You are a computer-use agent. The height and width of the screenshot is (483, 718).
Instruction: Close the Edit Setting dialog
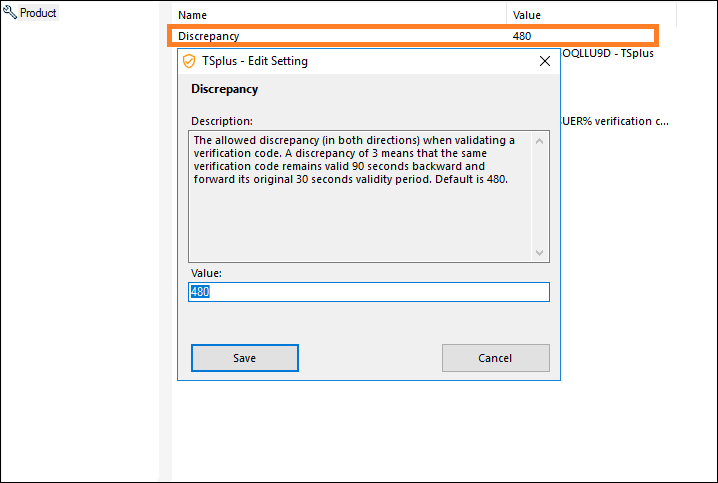[545, 61]
